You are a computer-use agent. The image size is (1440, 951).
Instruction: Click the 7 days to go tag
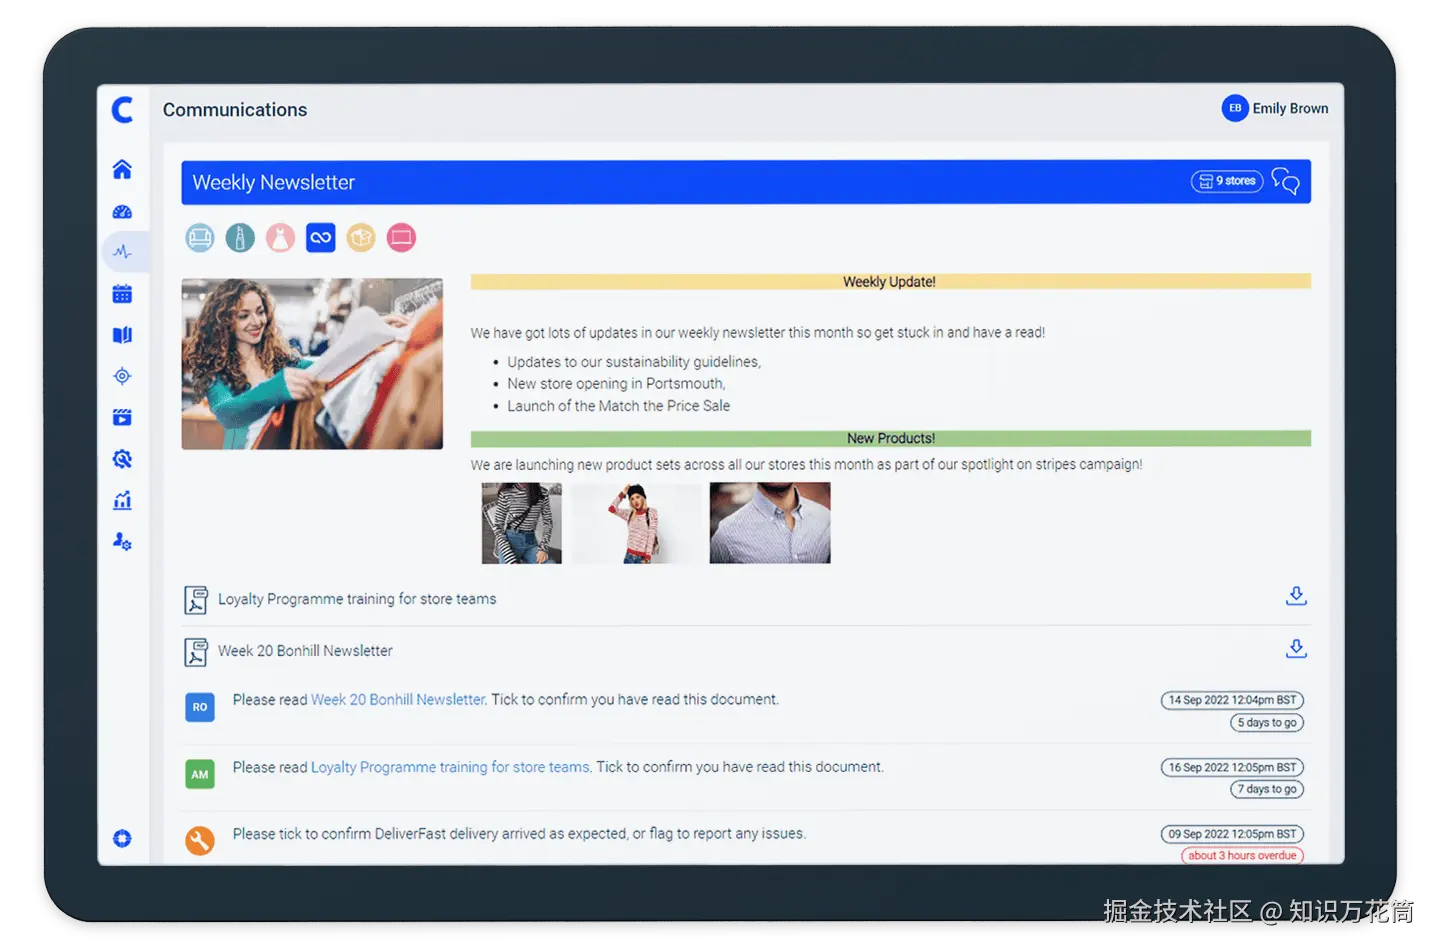pyautogui.click(x=1267, y=789)
